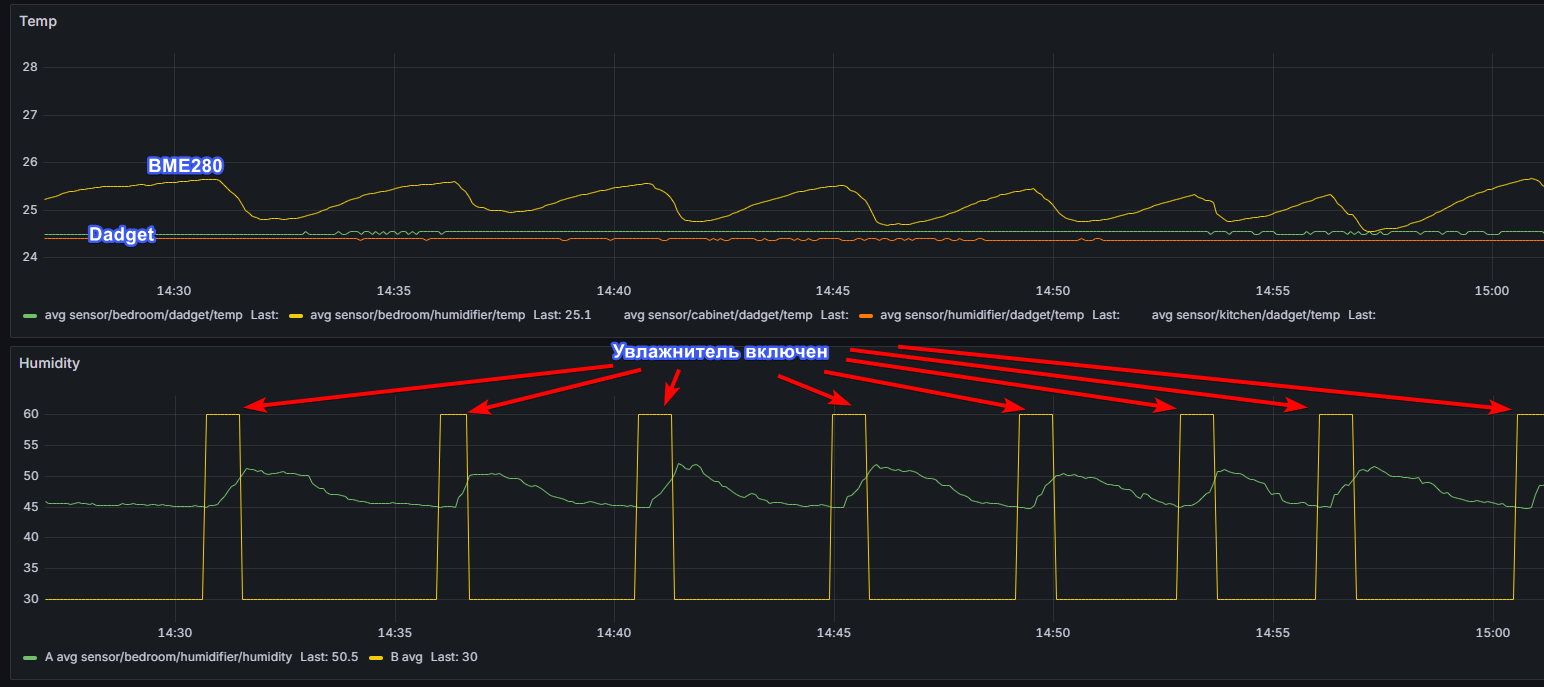The height and width of the screenshot is (687, 1544).
Task: Open the Humidity panel title menu
Action: tap(49, 363)
